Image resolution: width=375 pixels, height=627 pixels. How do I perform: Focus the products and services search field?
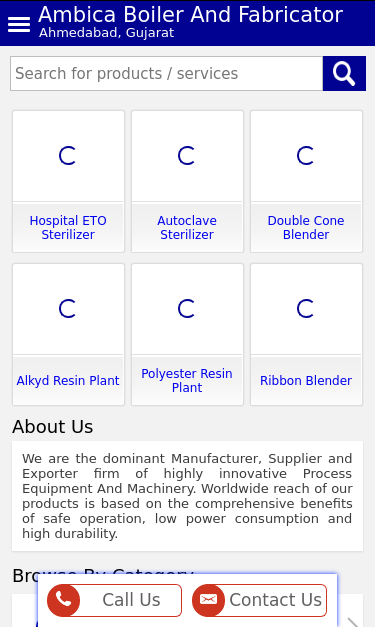click(167, 74)
